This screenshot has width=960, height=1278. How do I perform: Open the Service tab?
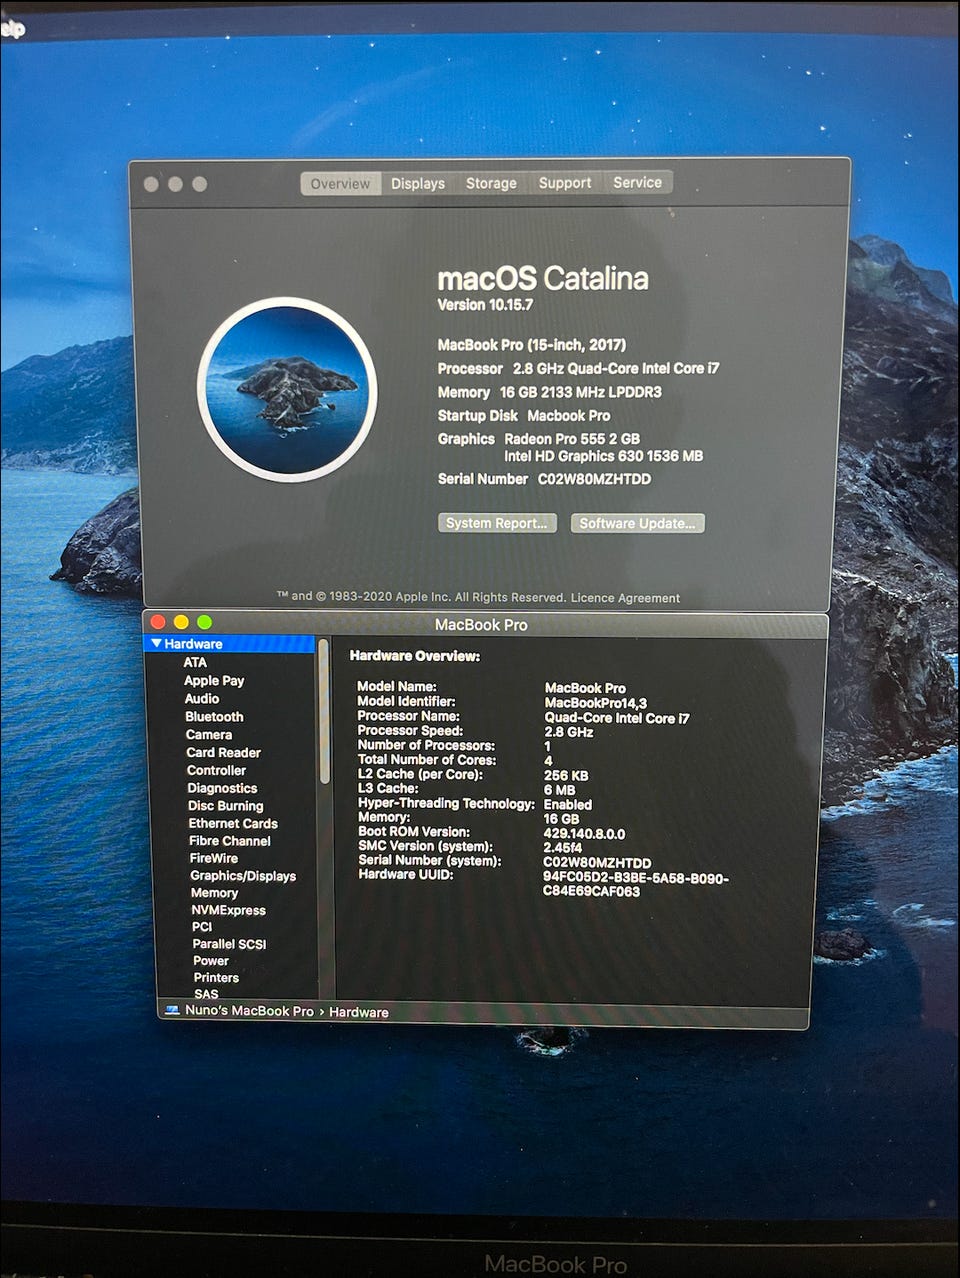pos(637,182)
